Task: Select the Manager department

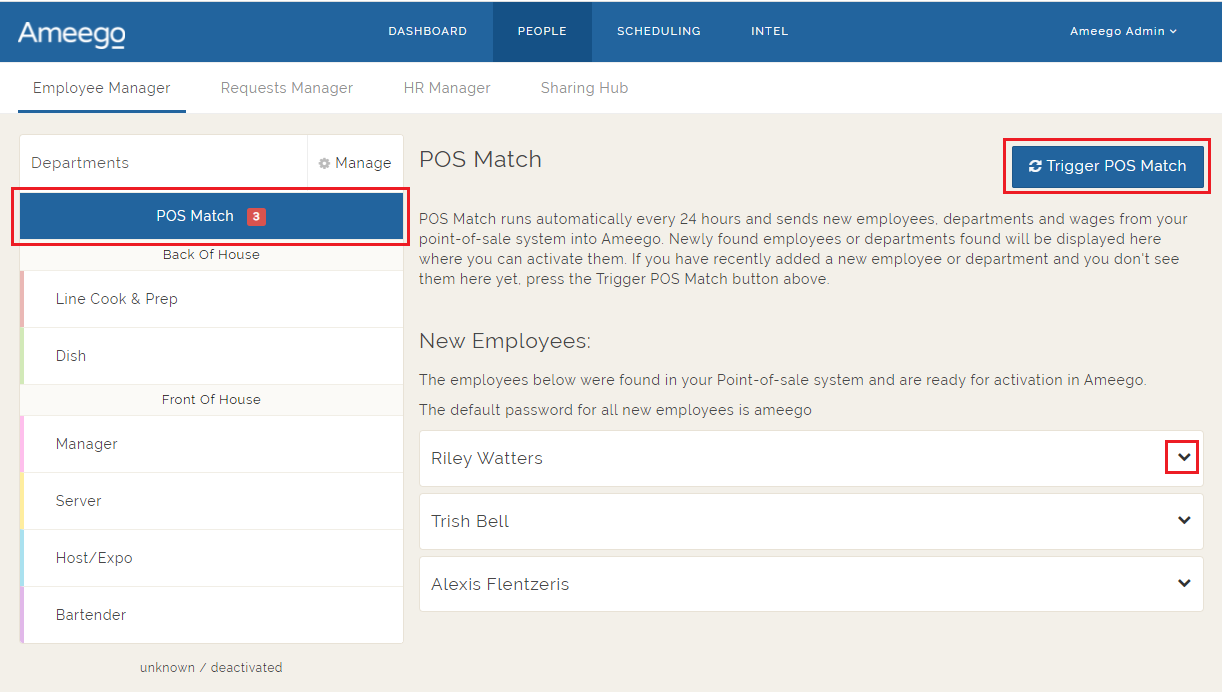Action: 211,444
